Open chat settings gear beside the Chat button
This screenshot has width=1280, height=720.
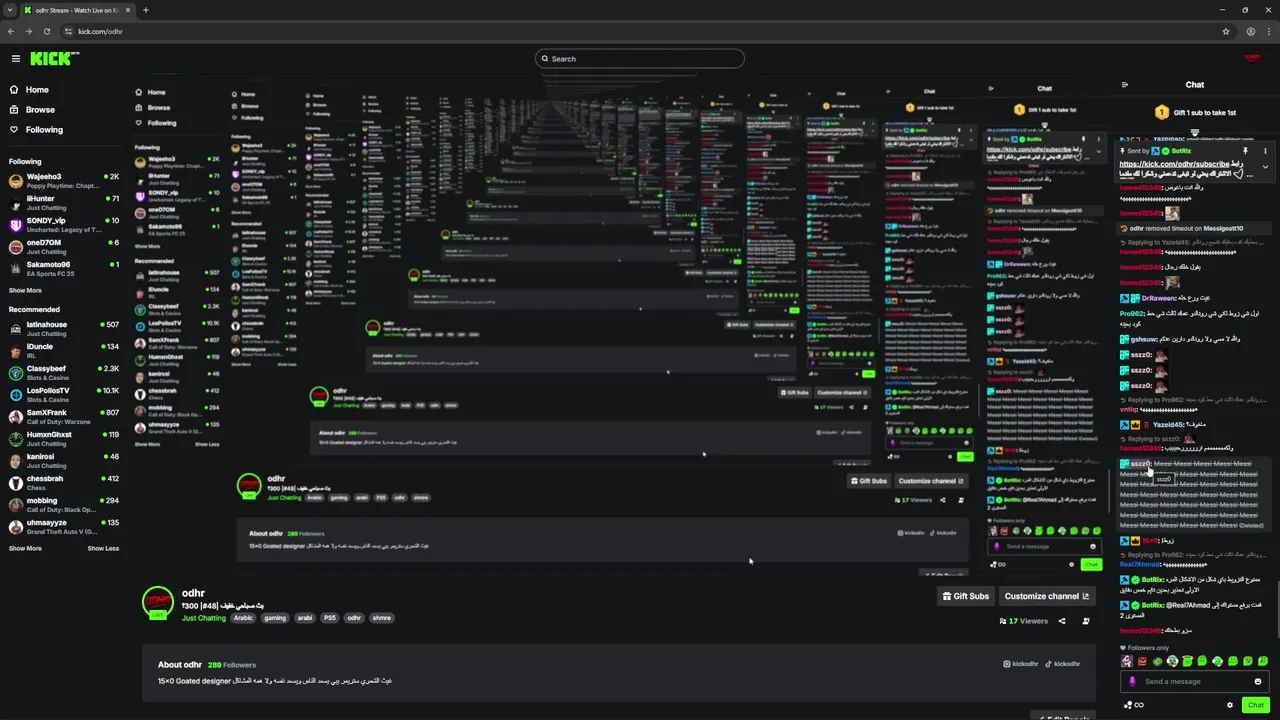click(1228, 705)
